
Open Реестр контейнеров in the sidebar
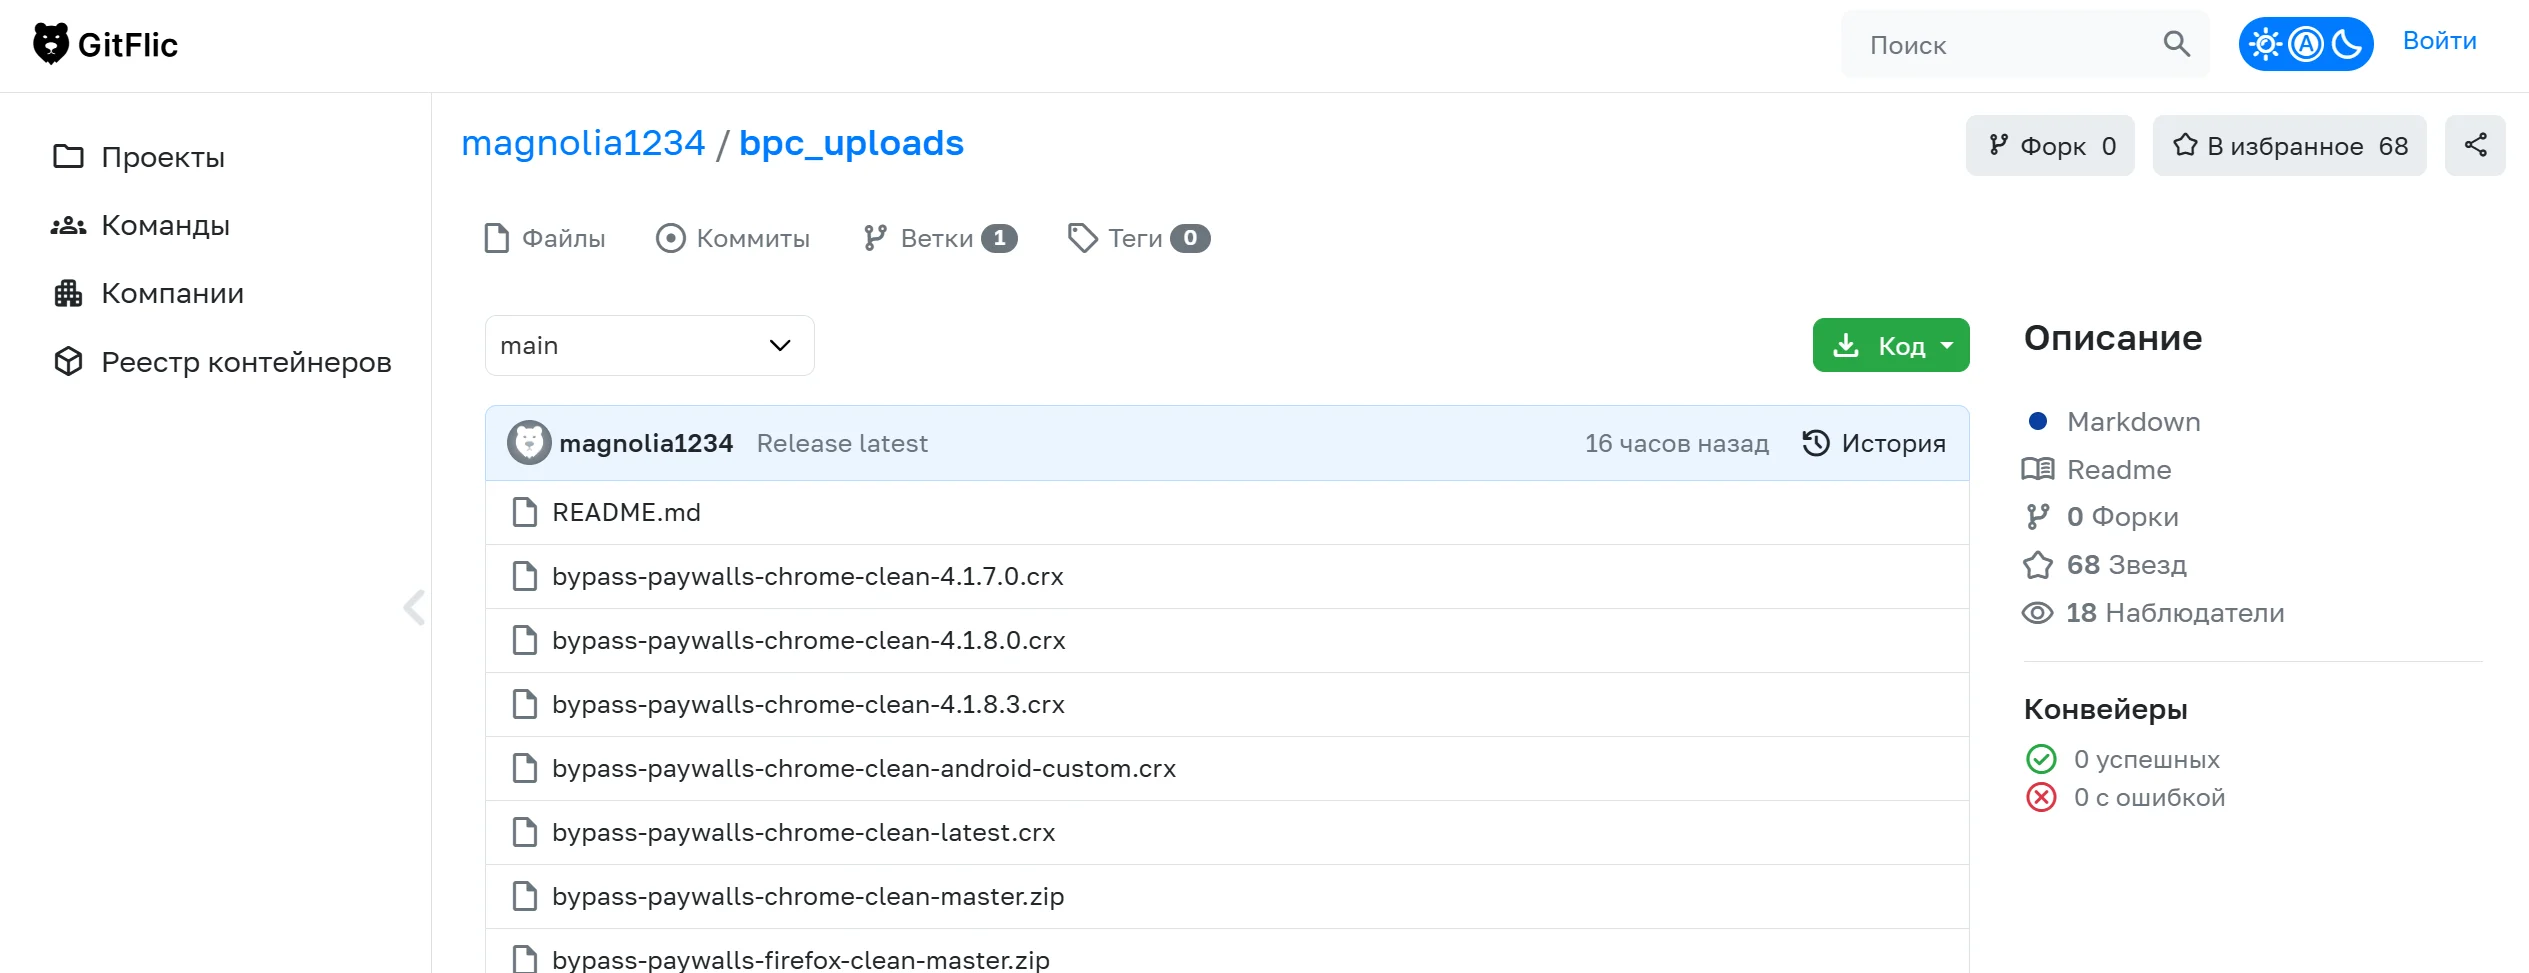point(222,362)
